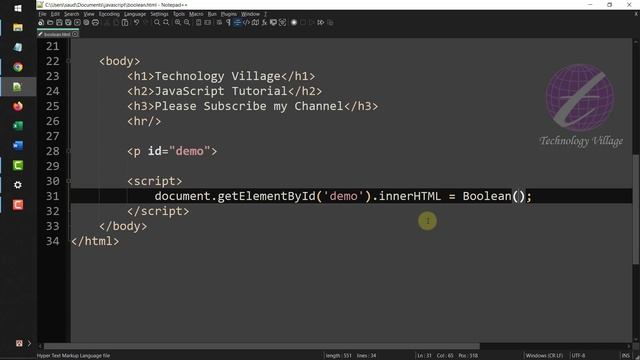The width and height of the screenshot is (640, 360).
Task: Collapse the p tag fold marker on line 28
Action: pos(68,151)
